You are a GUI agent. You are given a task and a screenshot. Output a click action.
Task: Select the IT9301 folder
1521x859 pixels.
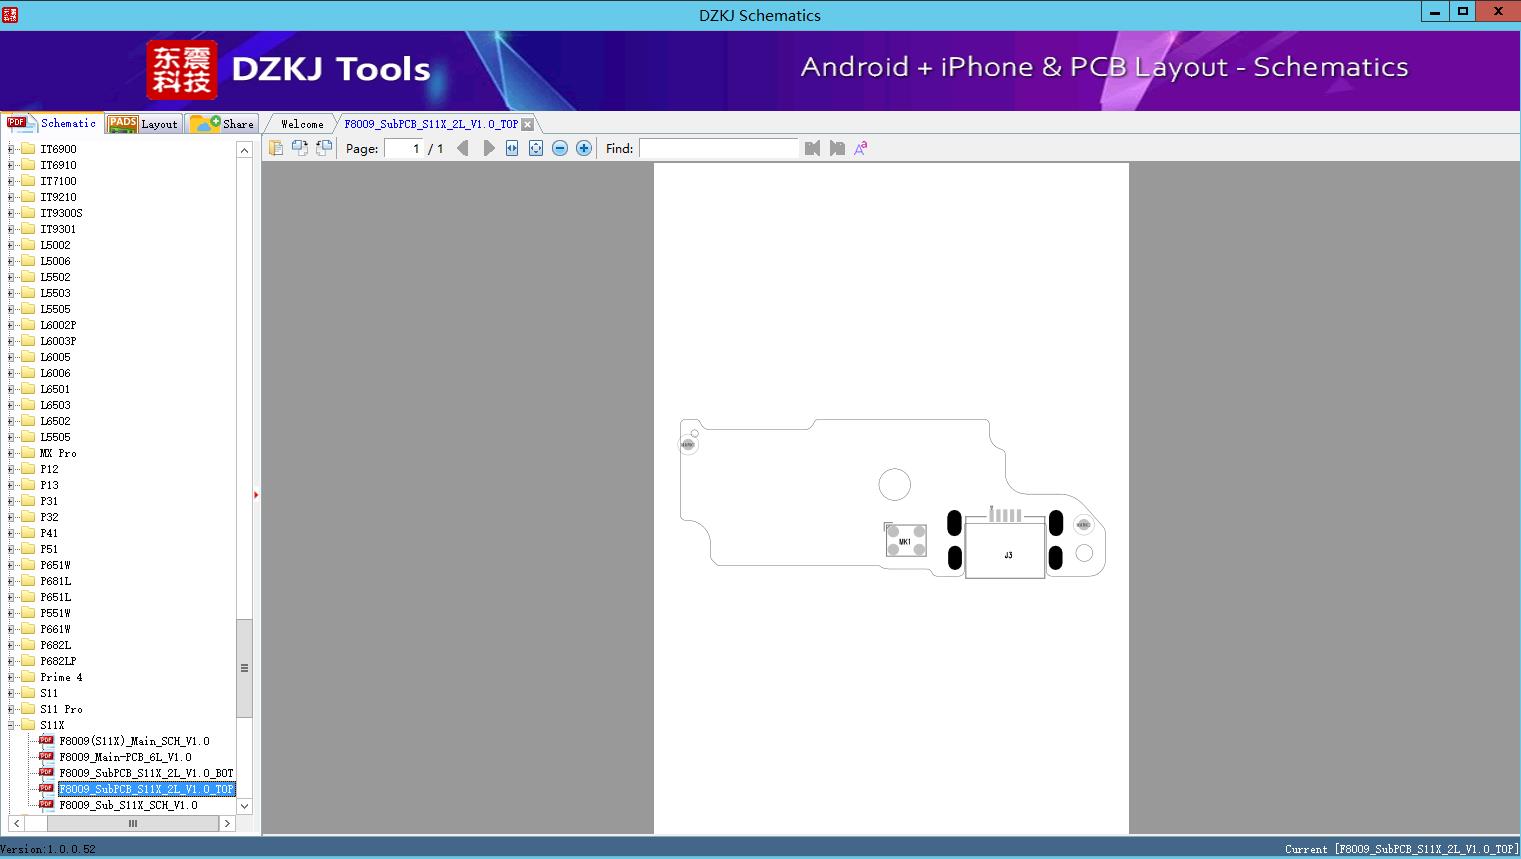[x=58, y=229]
